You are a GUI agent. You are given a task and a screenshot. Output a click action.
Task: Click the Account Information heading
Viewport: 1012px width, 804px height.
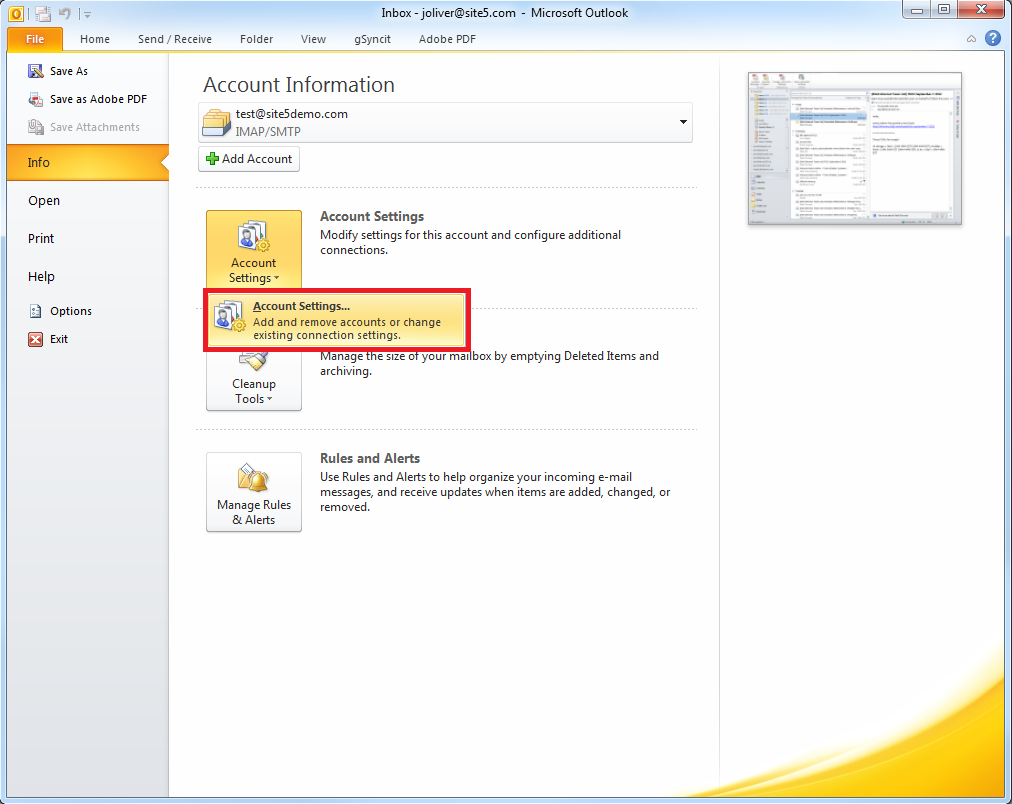click(299, 85)
